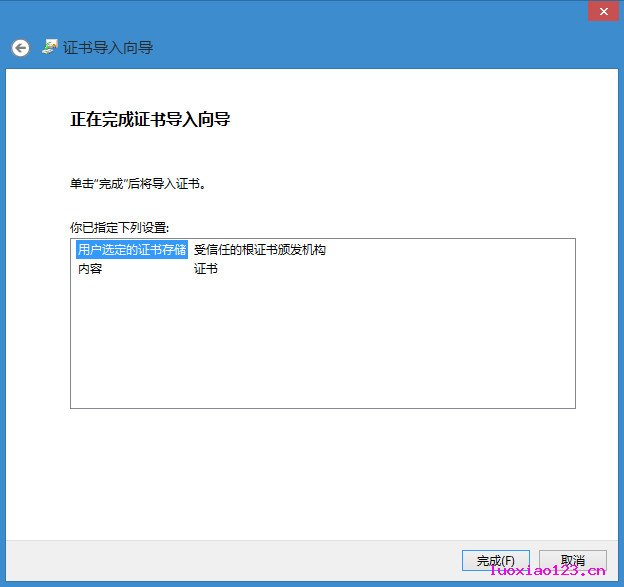624x587 pixels.
Task: Close the wizard with the red X
Action: (600, 11)
